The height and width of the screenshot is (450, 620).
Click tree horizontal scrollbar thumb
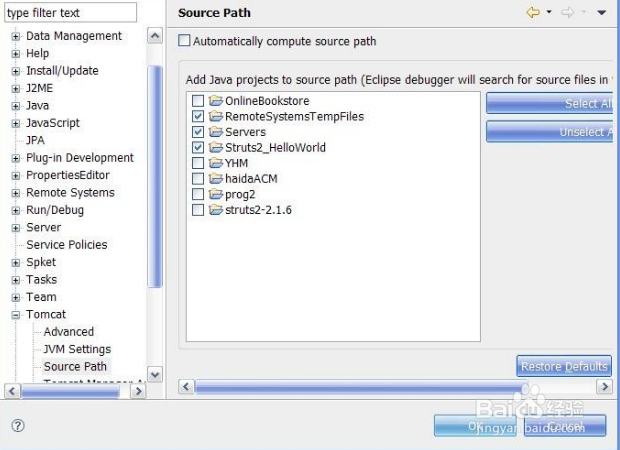point(70,391)
